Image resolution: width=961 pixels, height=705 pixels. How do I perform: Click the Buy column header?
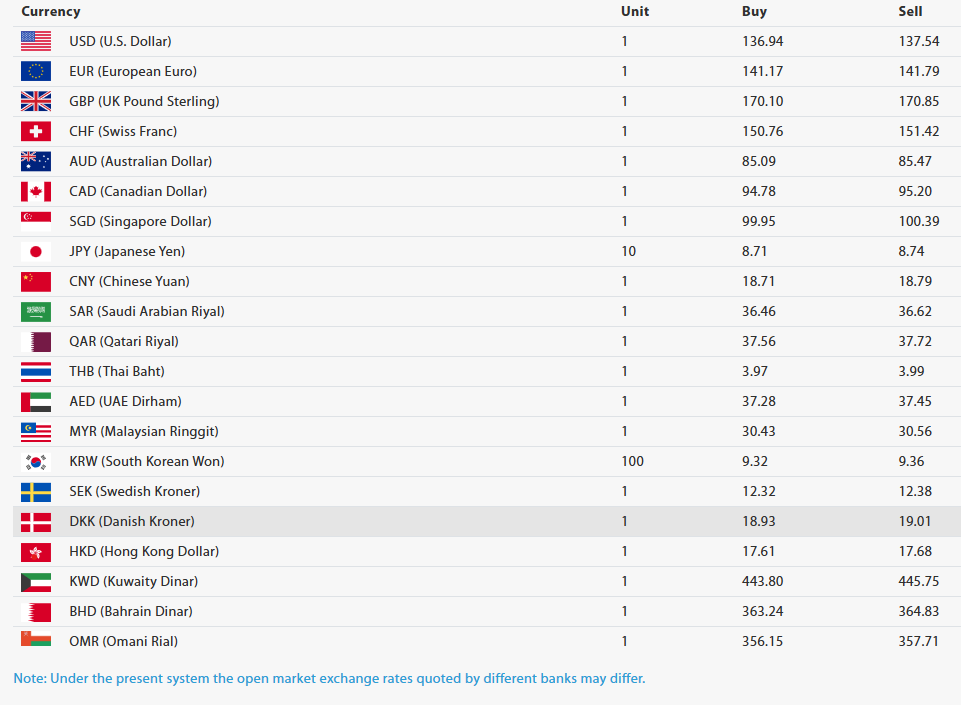[x=754, y=12]
